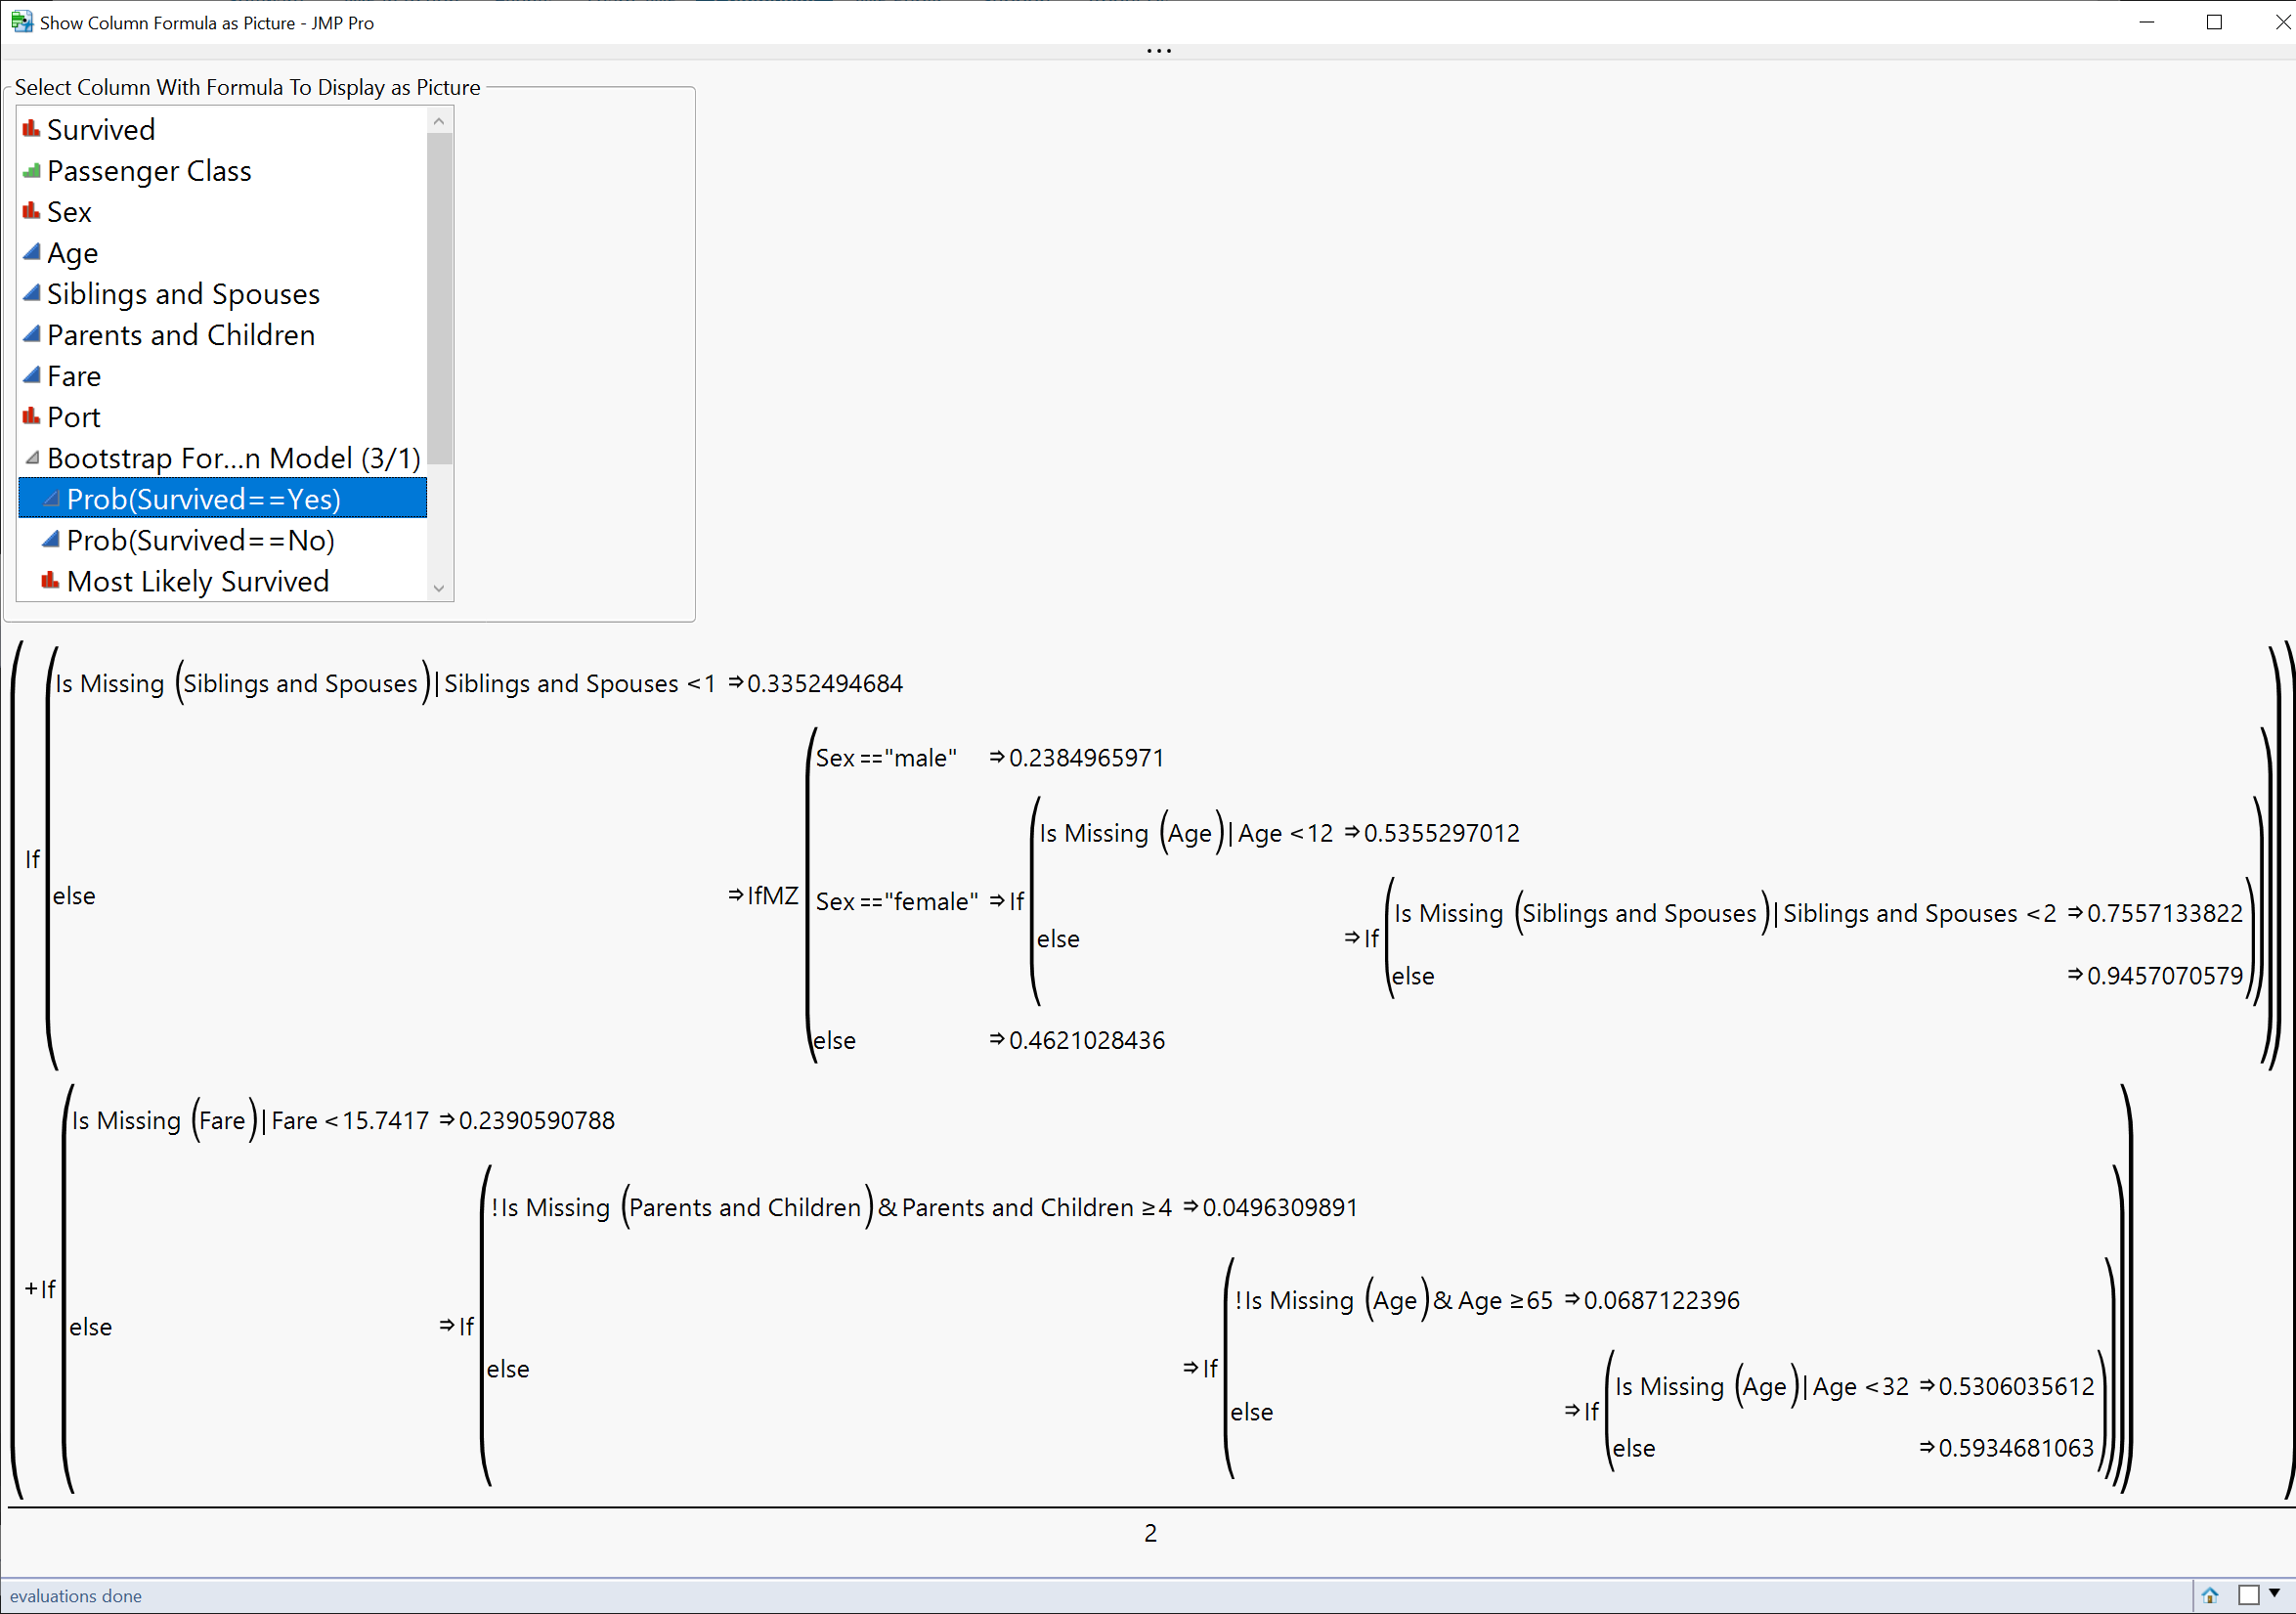Click the icon beside Most Likely Survived
The height and width of the screenshot is (1614, 2296).
(x=50, y=580)
